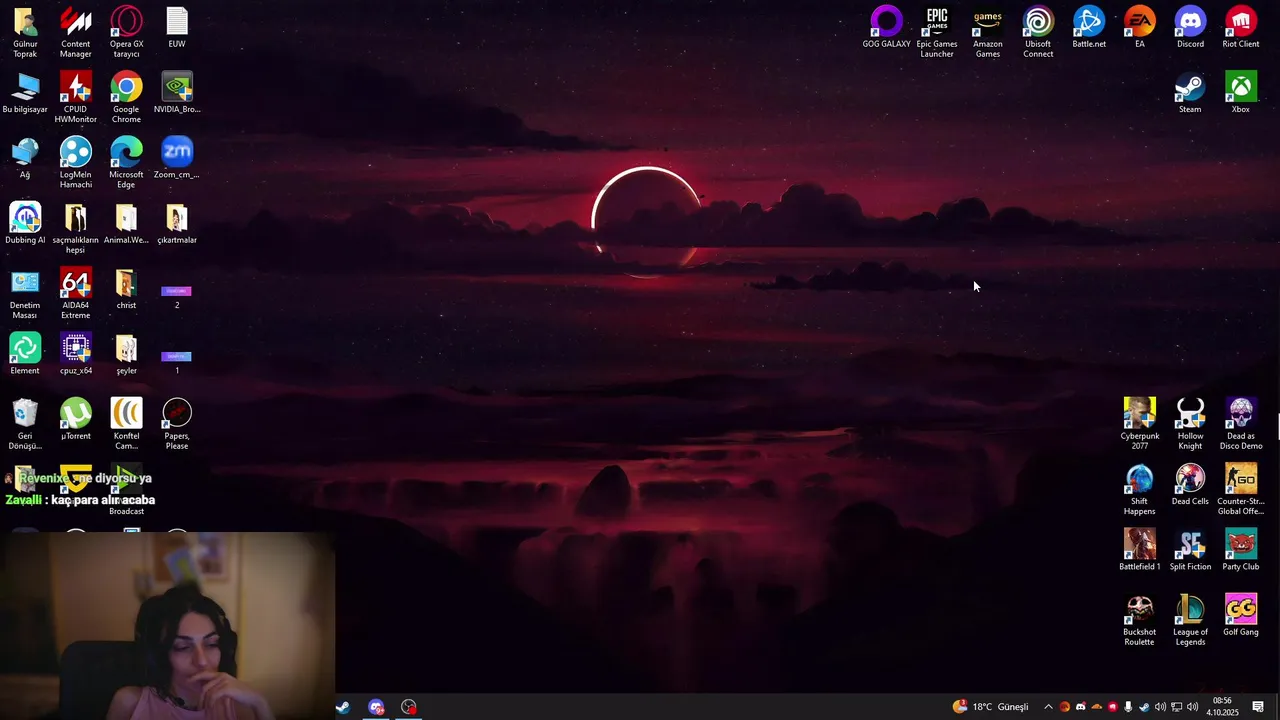Viewport: 1280px width, 720px height.
Task: Open Animal.We... folder
Action: (x=126, y=223)
